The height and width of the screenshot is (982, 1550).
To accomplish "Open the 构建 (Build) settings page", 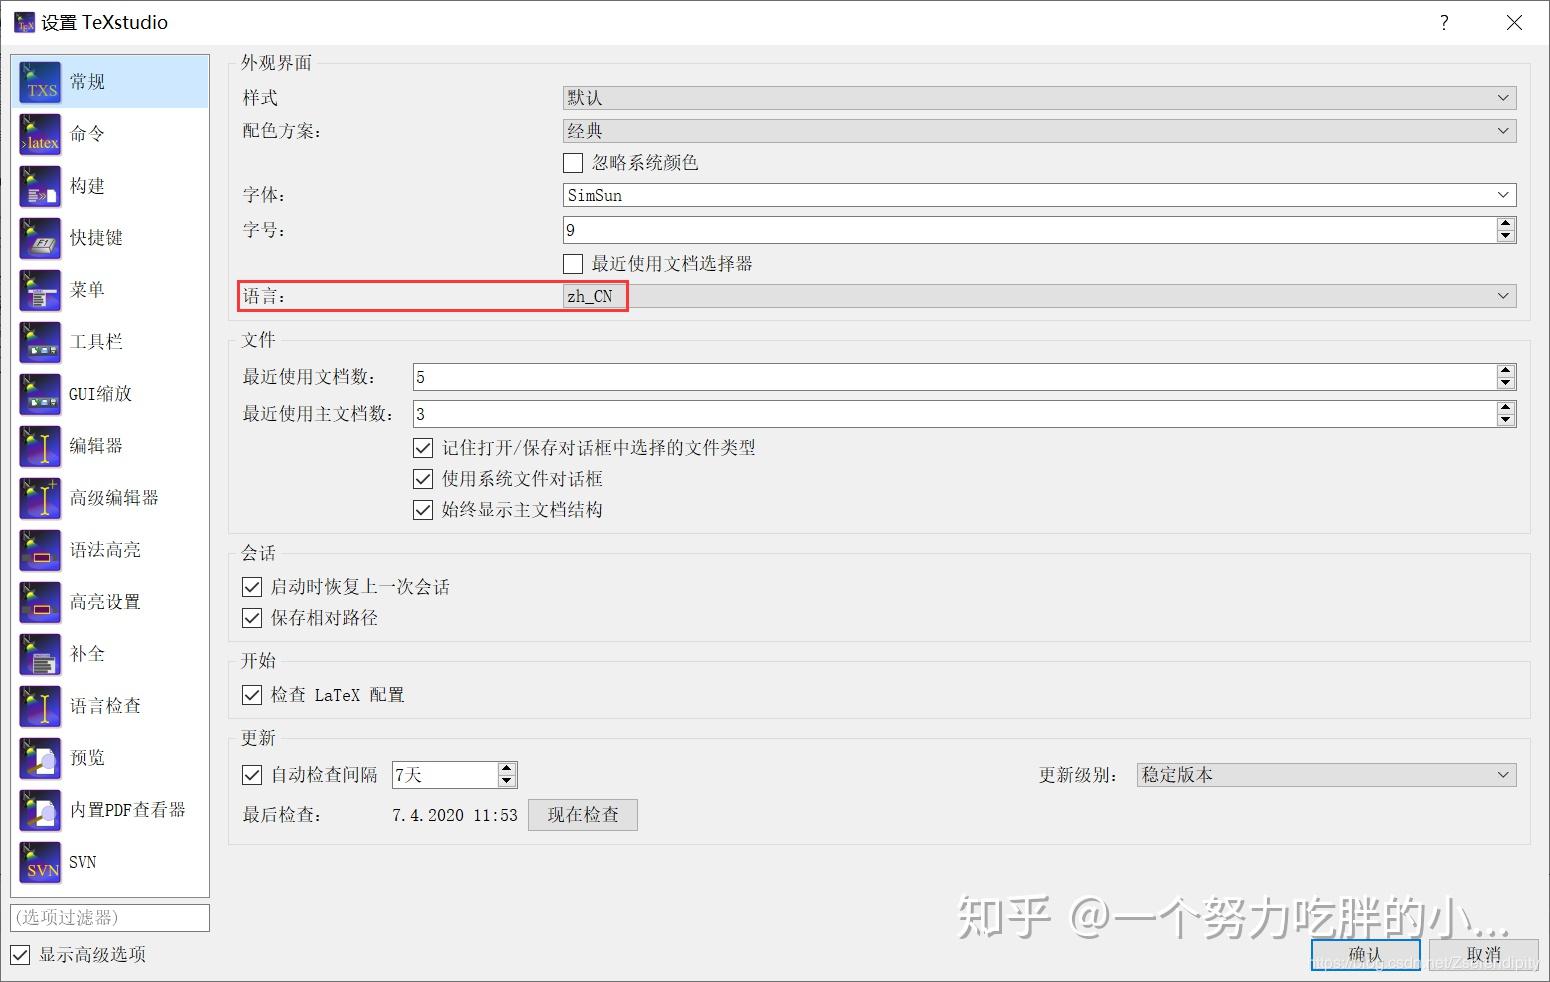I will [86, 185].
